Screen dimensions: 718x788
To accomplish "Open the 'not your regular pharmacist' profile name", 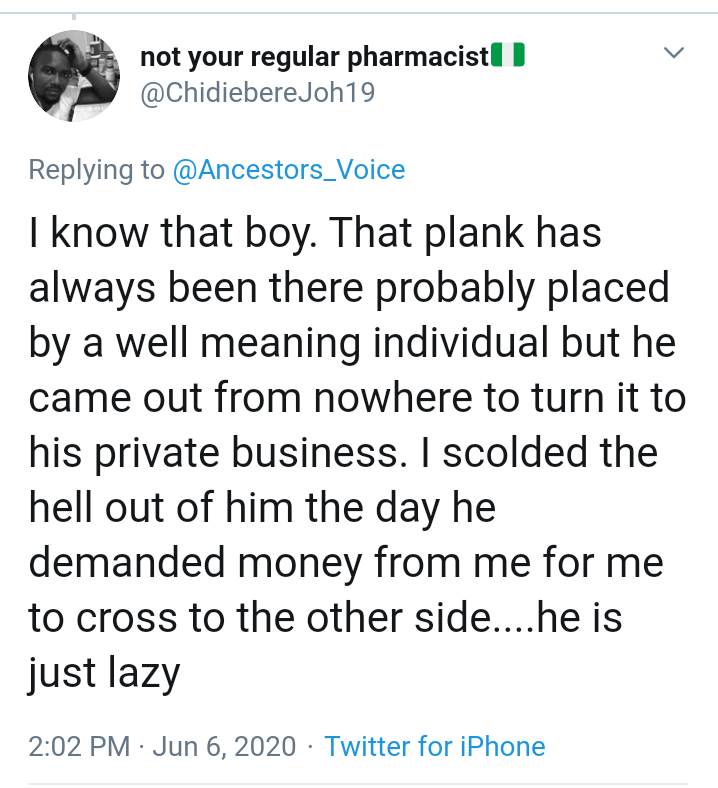I will (x=315, y=57).
